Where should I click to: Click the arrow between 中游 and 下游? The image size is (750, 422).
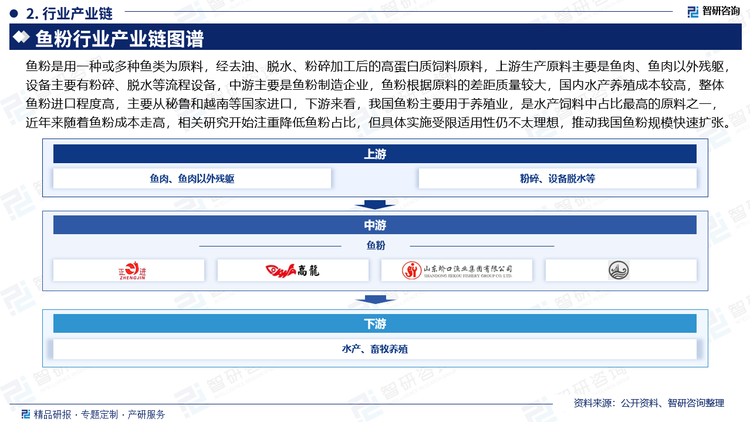point(375,300)
